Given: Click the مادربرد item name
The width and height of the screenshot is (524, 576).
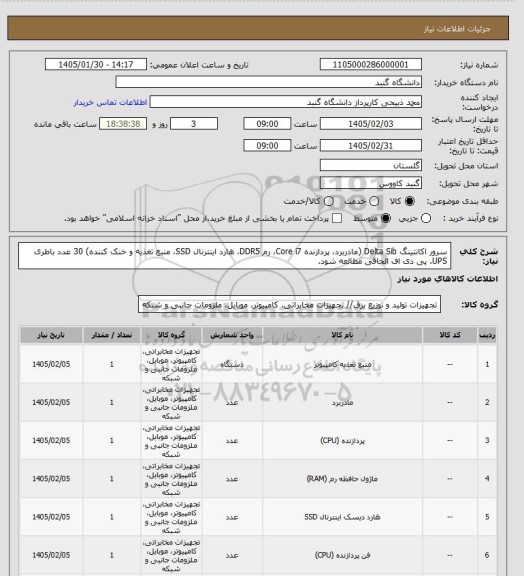Looking at the screenshot, I should click(x=342, y=403).
